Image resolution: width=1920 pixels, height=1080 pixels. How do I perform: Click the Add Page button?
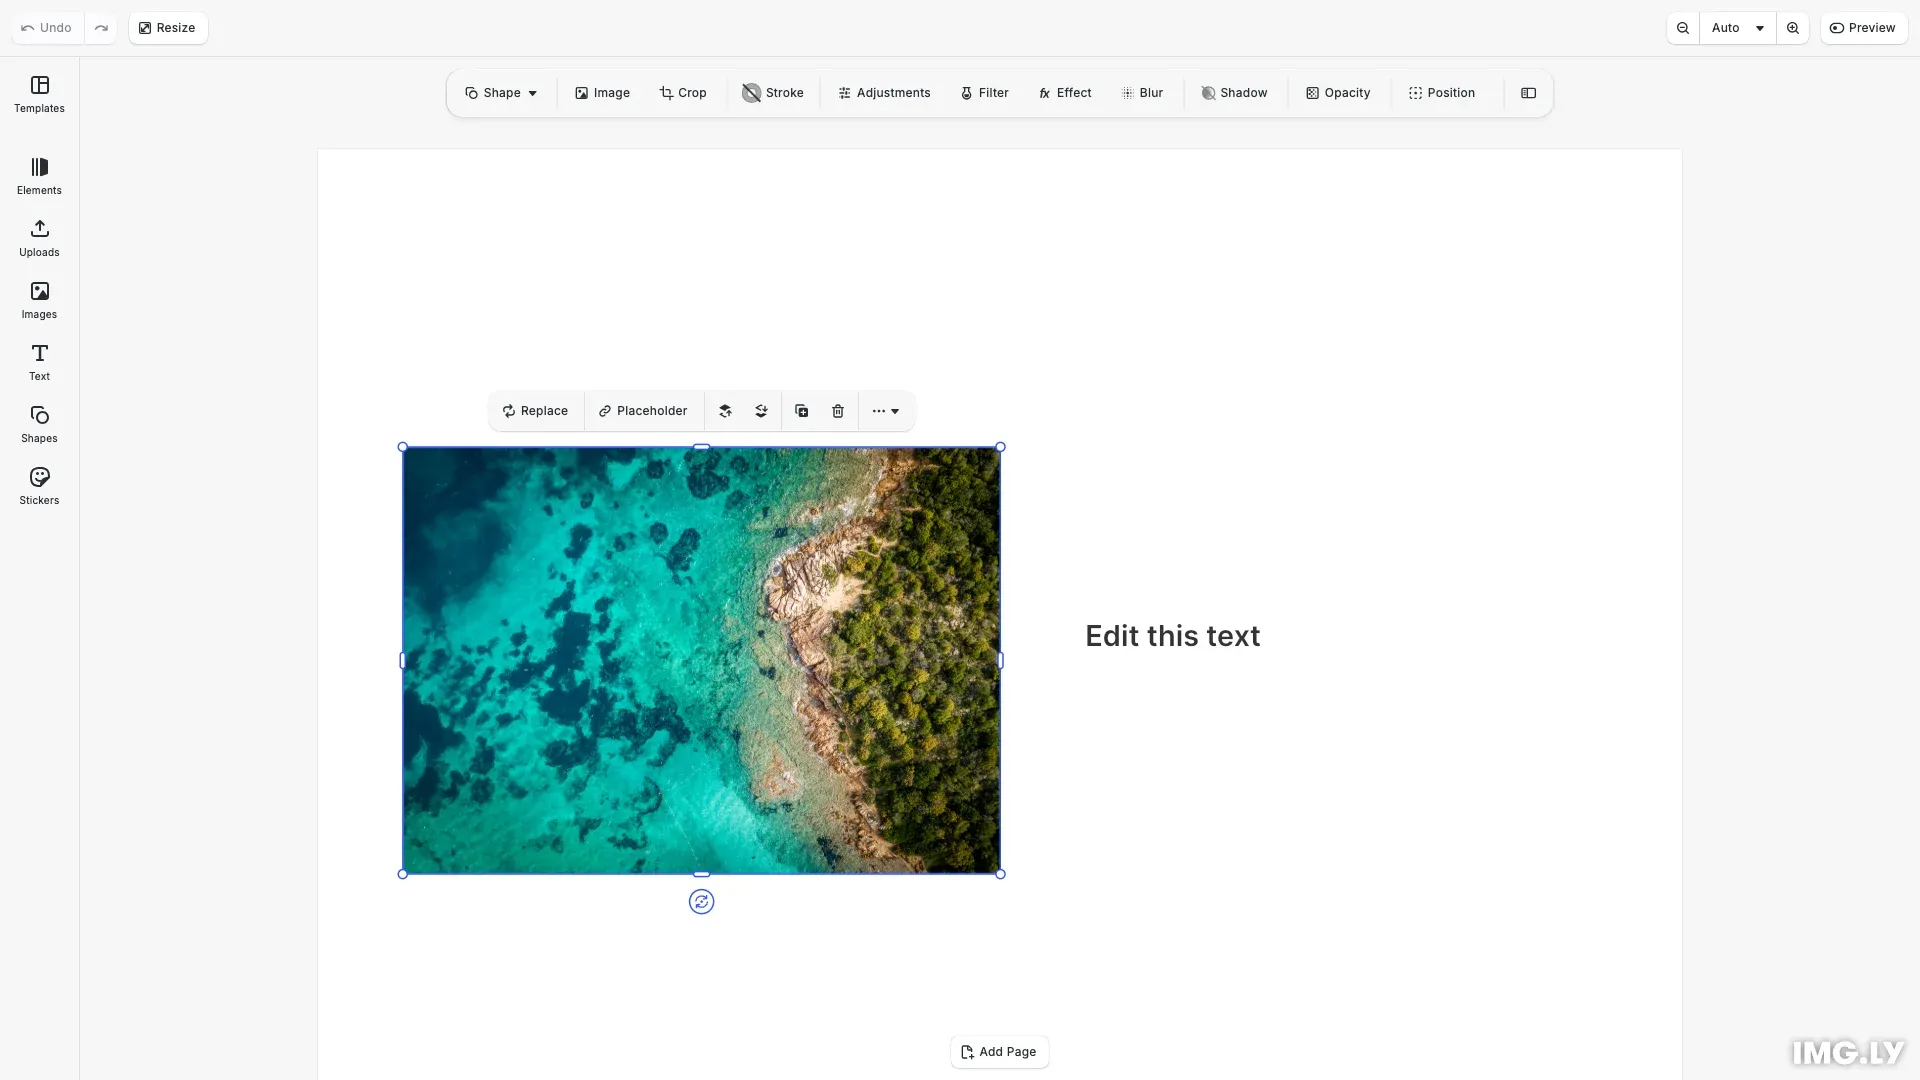(x=999, y=1051)
